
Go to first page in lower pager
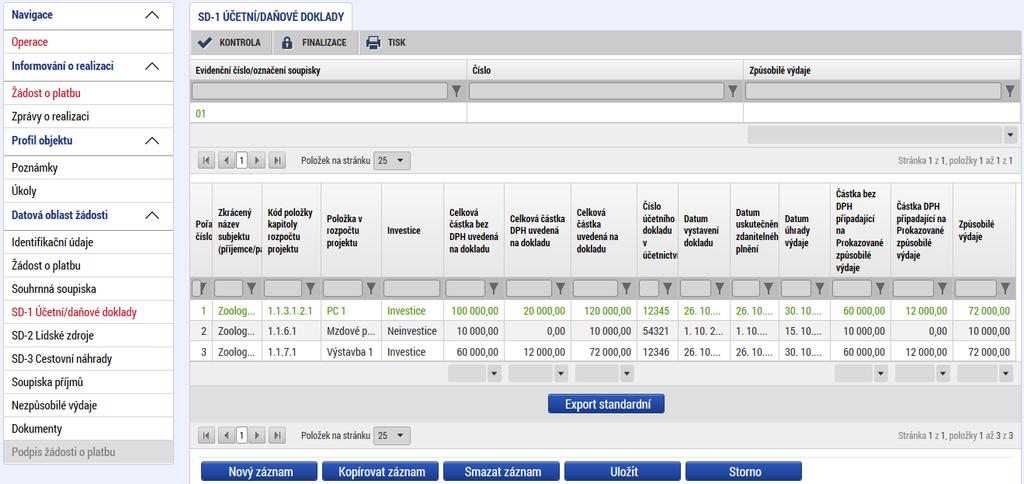point(206,435)
